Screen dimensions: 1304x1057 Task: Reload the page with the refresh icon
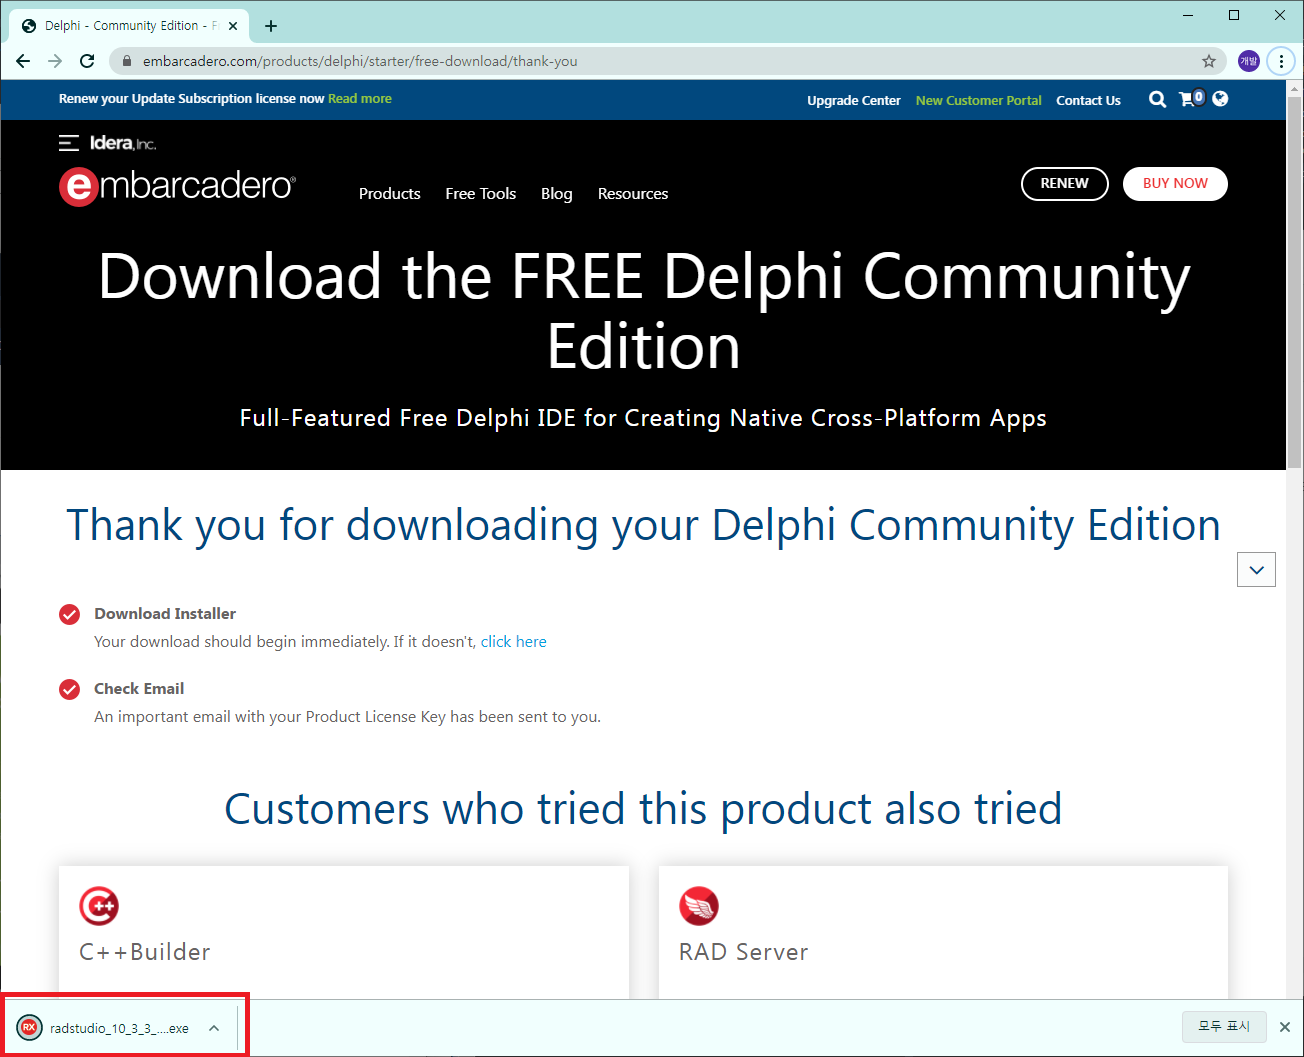coord(87,61)
